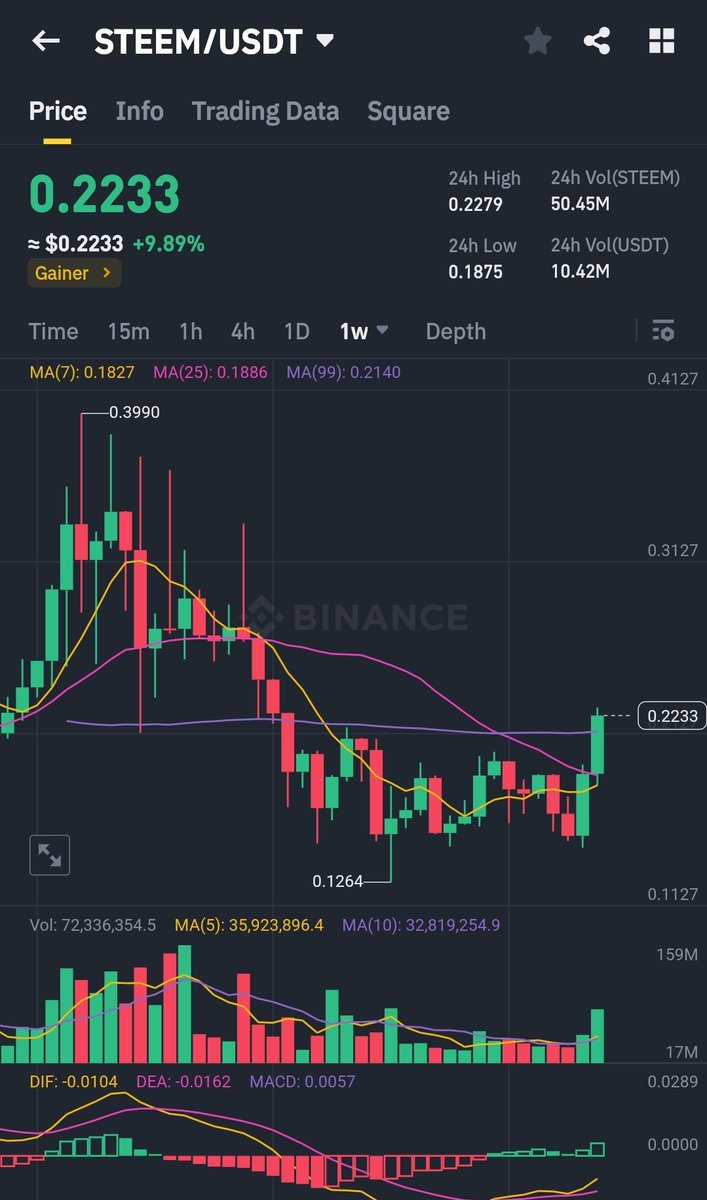Tap the 24h Vol(STEEM) 50.45M value
707x1200 pixels.
pyautogui.click(x=580, y=204)
